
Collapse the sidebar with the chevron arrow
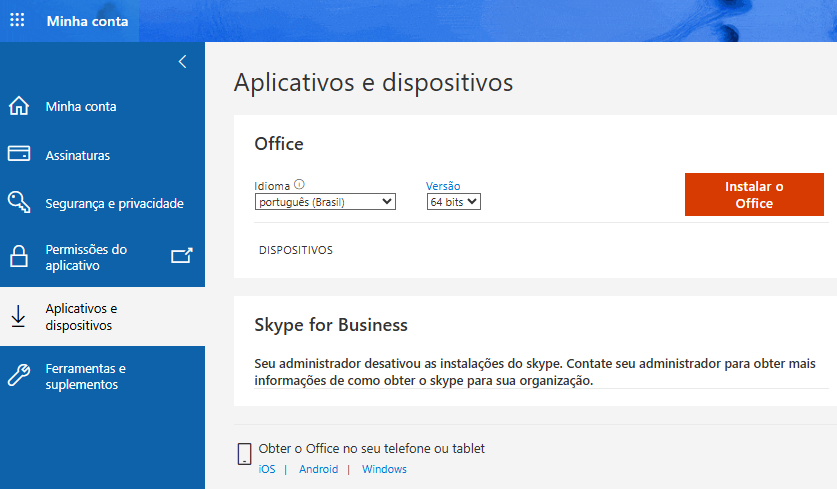point(183,62)
